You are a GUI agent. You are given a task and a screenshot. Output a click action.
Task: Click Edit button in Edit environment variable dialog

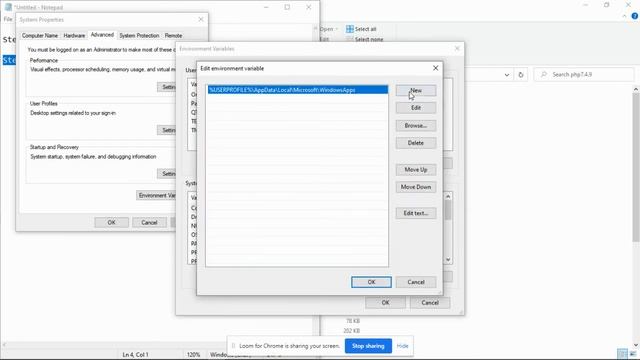pyautogui.click(x=416, y=108)
